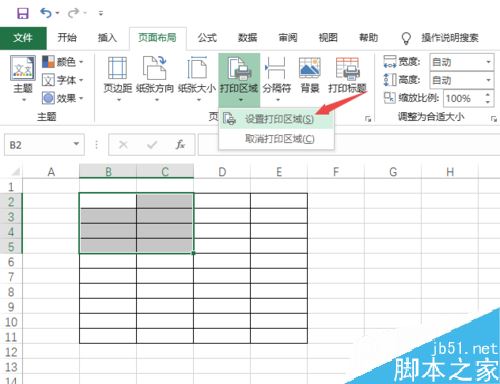Screen dimensions: 500x384
Task: Click the Undo arrow icon
Action: click(x=46, y=13)
